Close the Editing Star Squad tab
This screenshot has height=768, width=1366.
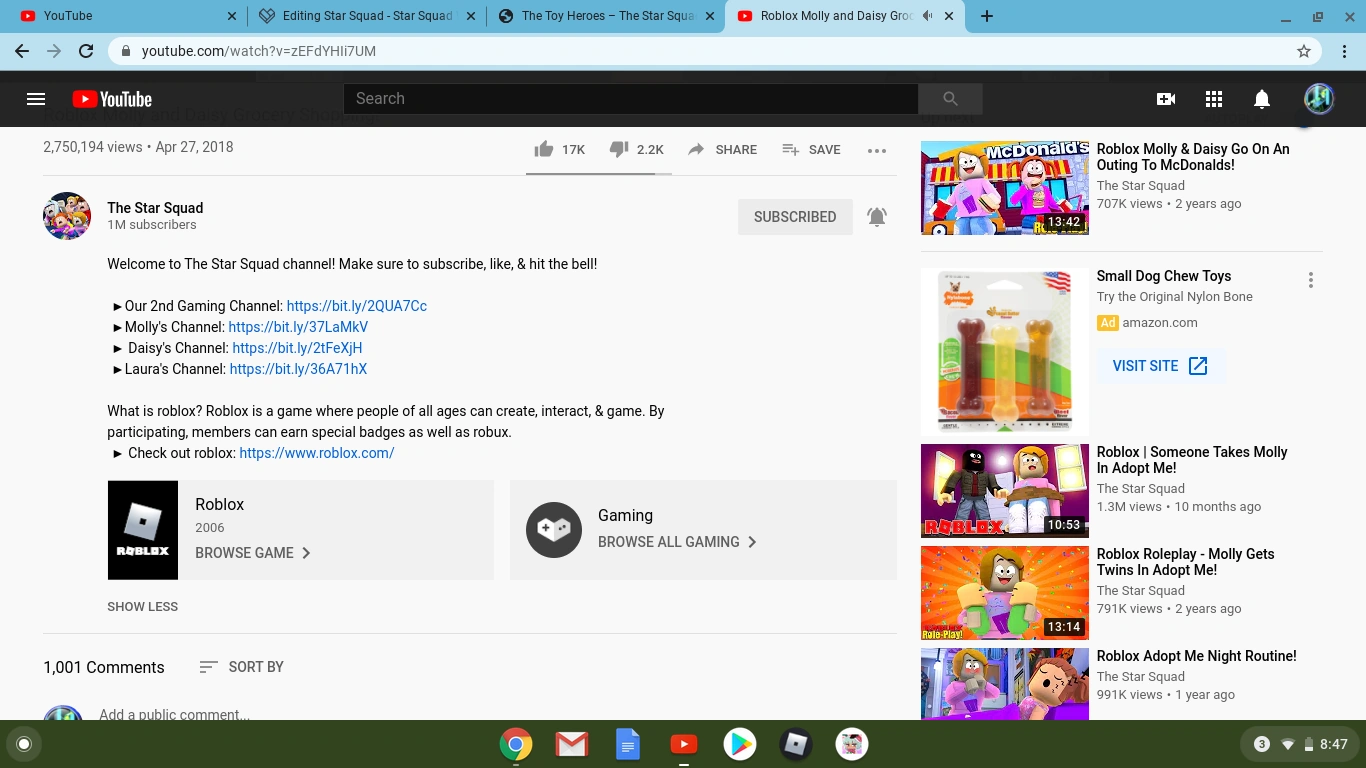click(x=472, y=16)
